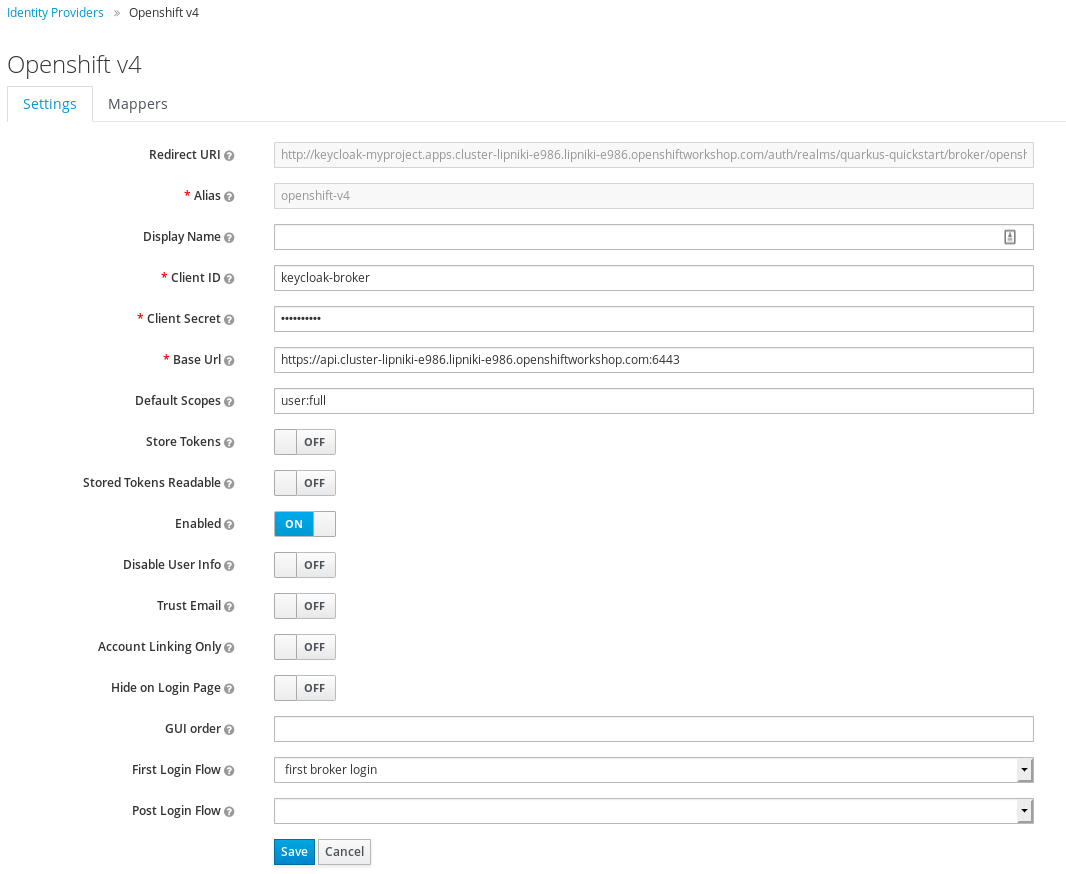Image resolution: width=1066 pixels, height=874 pixels.
Task: Click help icon next to Client ID
Action: [229, 279]
